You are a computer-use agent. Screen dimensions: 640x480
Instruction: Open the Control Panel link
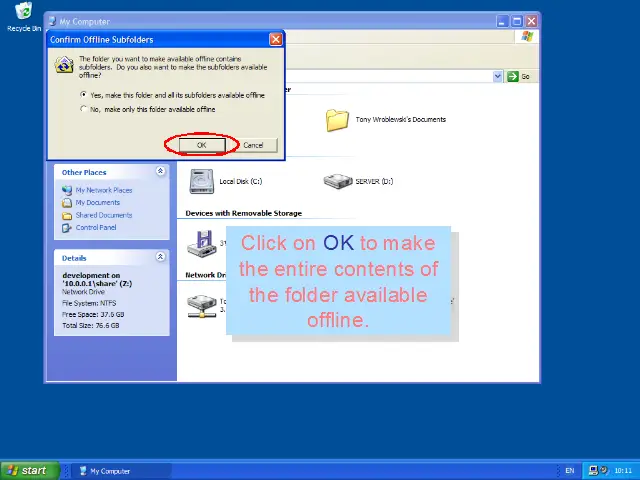point(95,227)
